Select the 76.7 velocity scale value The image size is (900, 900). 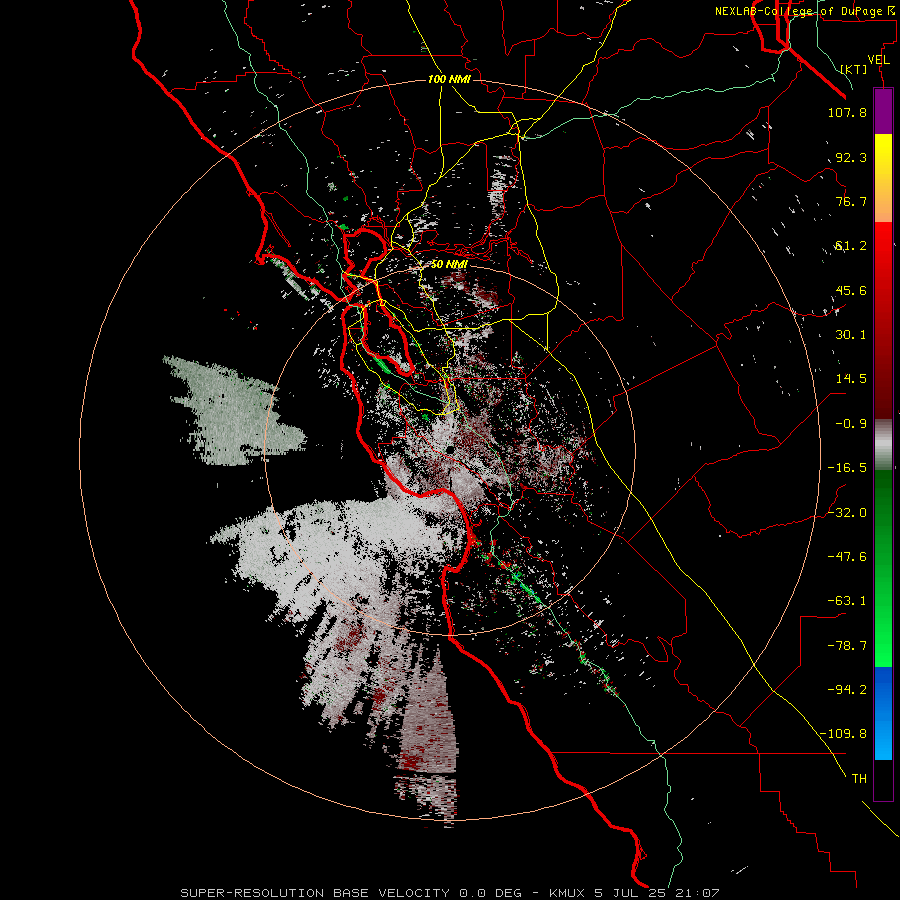pyautogui.click(x=851, y=201)
